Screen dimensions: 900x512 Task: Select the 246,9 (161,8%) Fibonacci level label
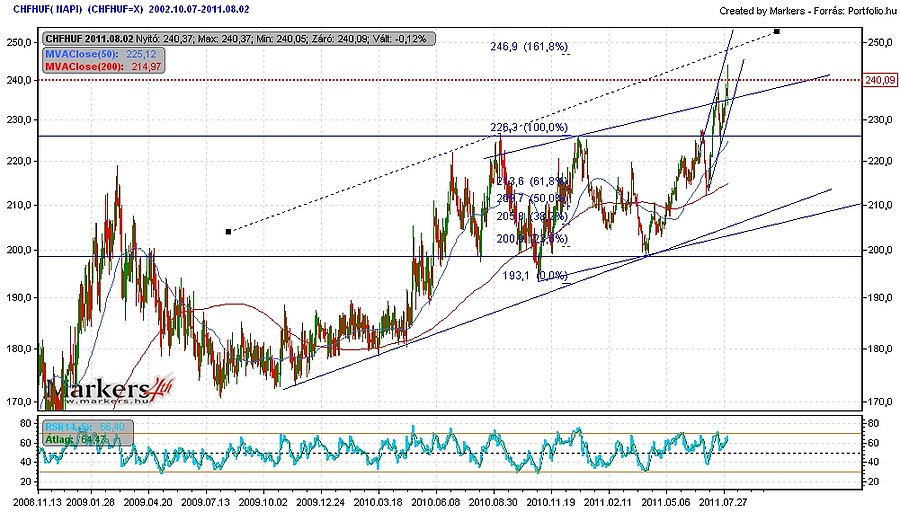click(529, 46)
